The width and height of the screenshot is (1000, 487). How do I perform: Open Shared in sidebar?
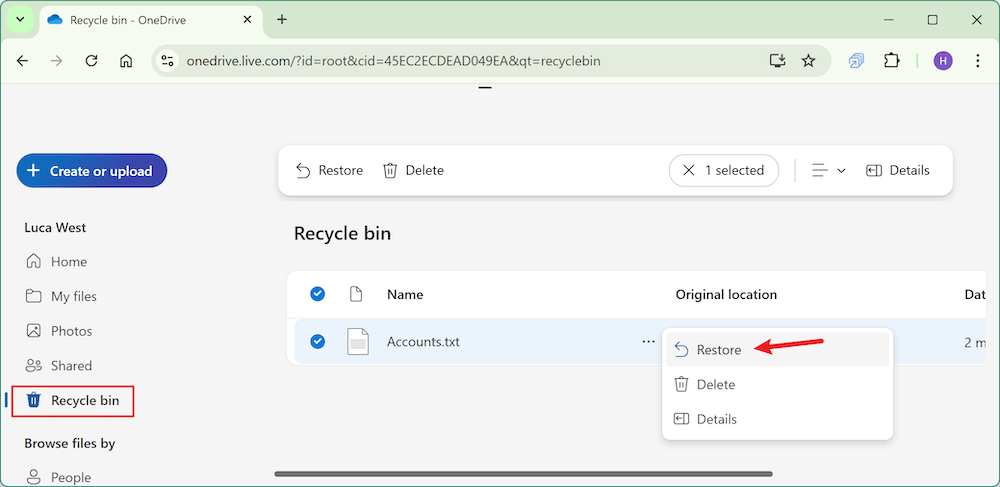[x=59, y=366]
